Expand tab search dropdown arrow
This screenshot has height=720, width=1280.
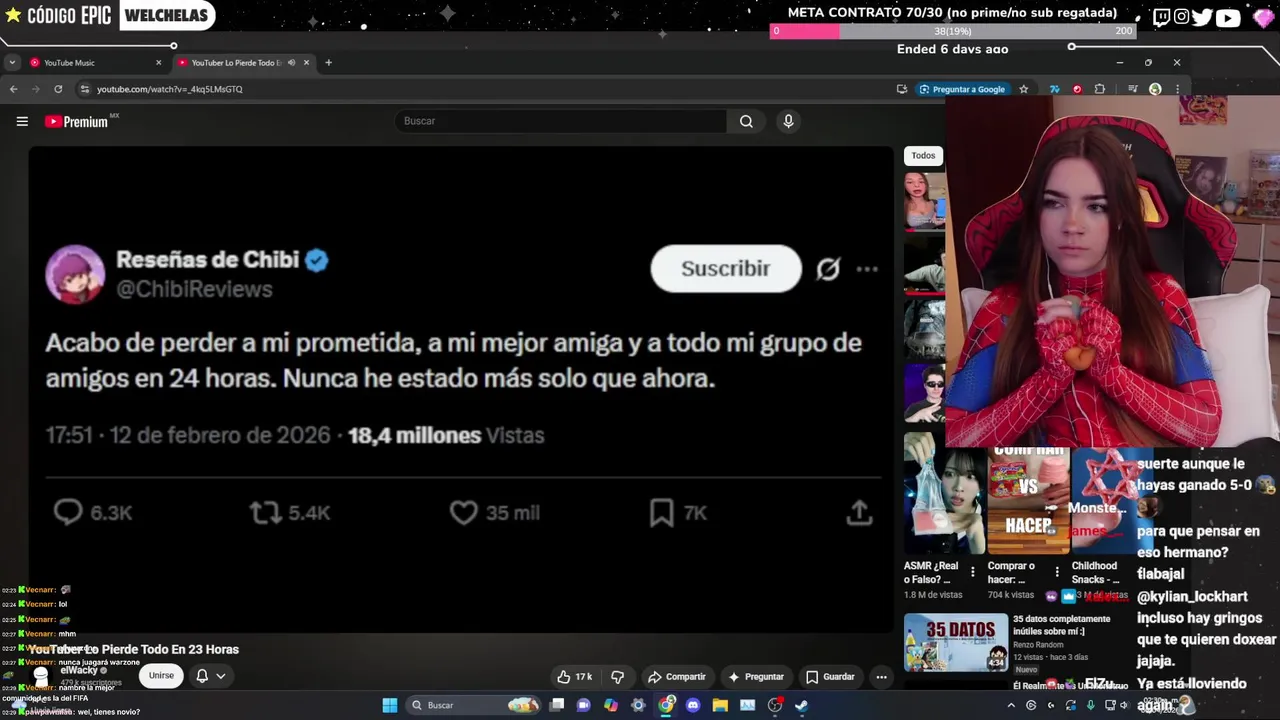[12, 63]
